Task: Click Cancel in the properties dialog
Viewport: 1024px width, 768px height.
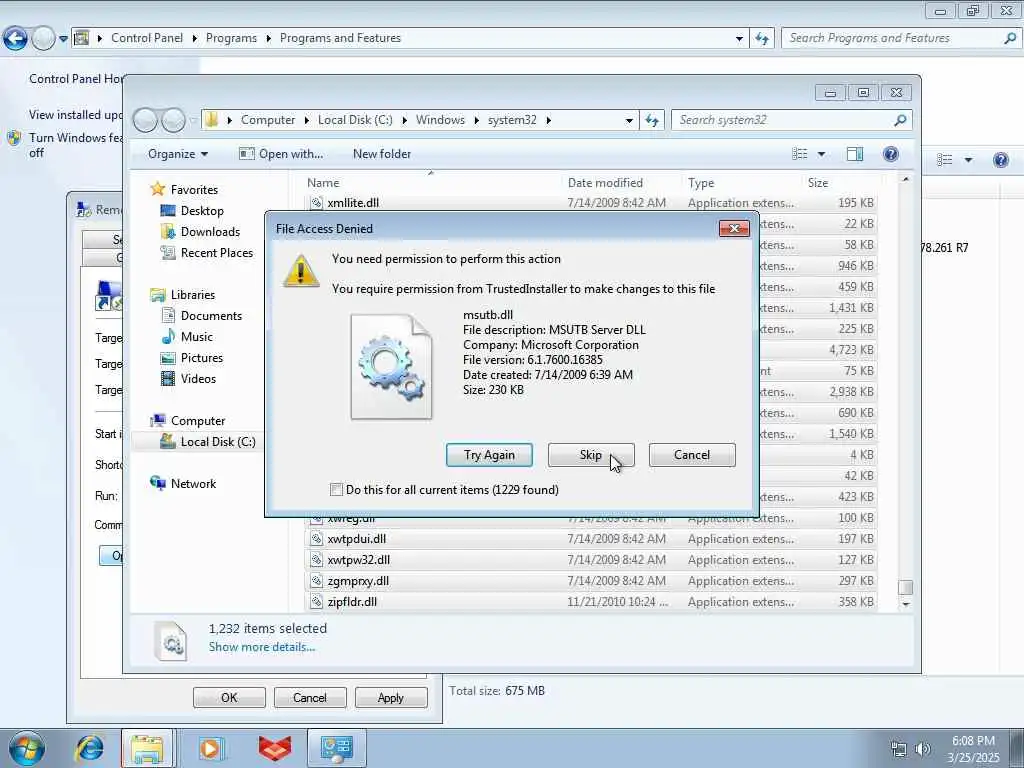Action: pyautogui.click(x=310, y=697)
